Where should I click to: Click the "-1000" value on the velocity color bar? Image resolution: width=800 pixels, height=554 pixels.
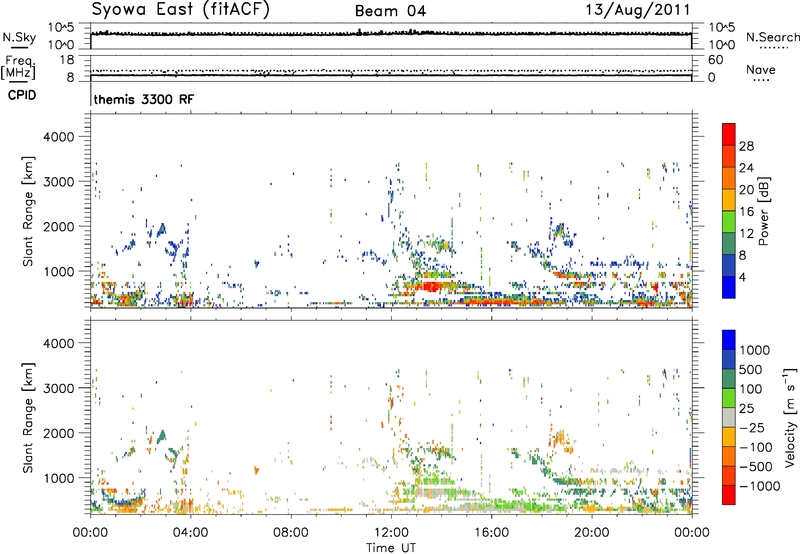[760, 486]
